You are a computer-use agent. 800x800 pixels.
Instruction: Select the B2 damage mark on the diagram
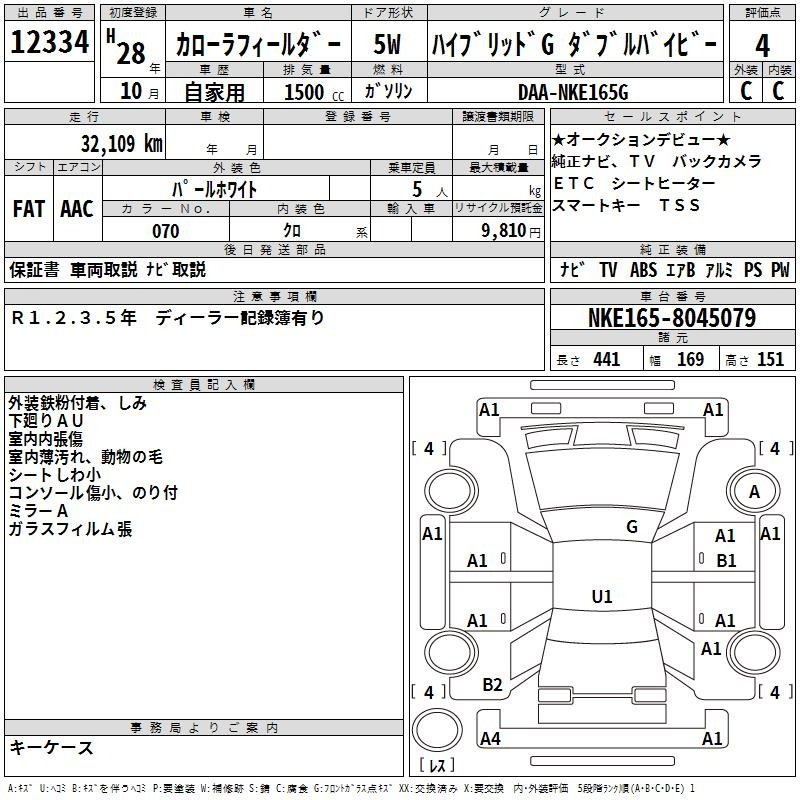point(492,685)
